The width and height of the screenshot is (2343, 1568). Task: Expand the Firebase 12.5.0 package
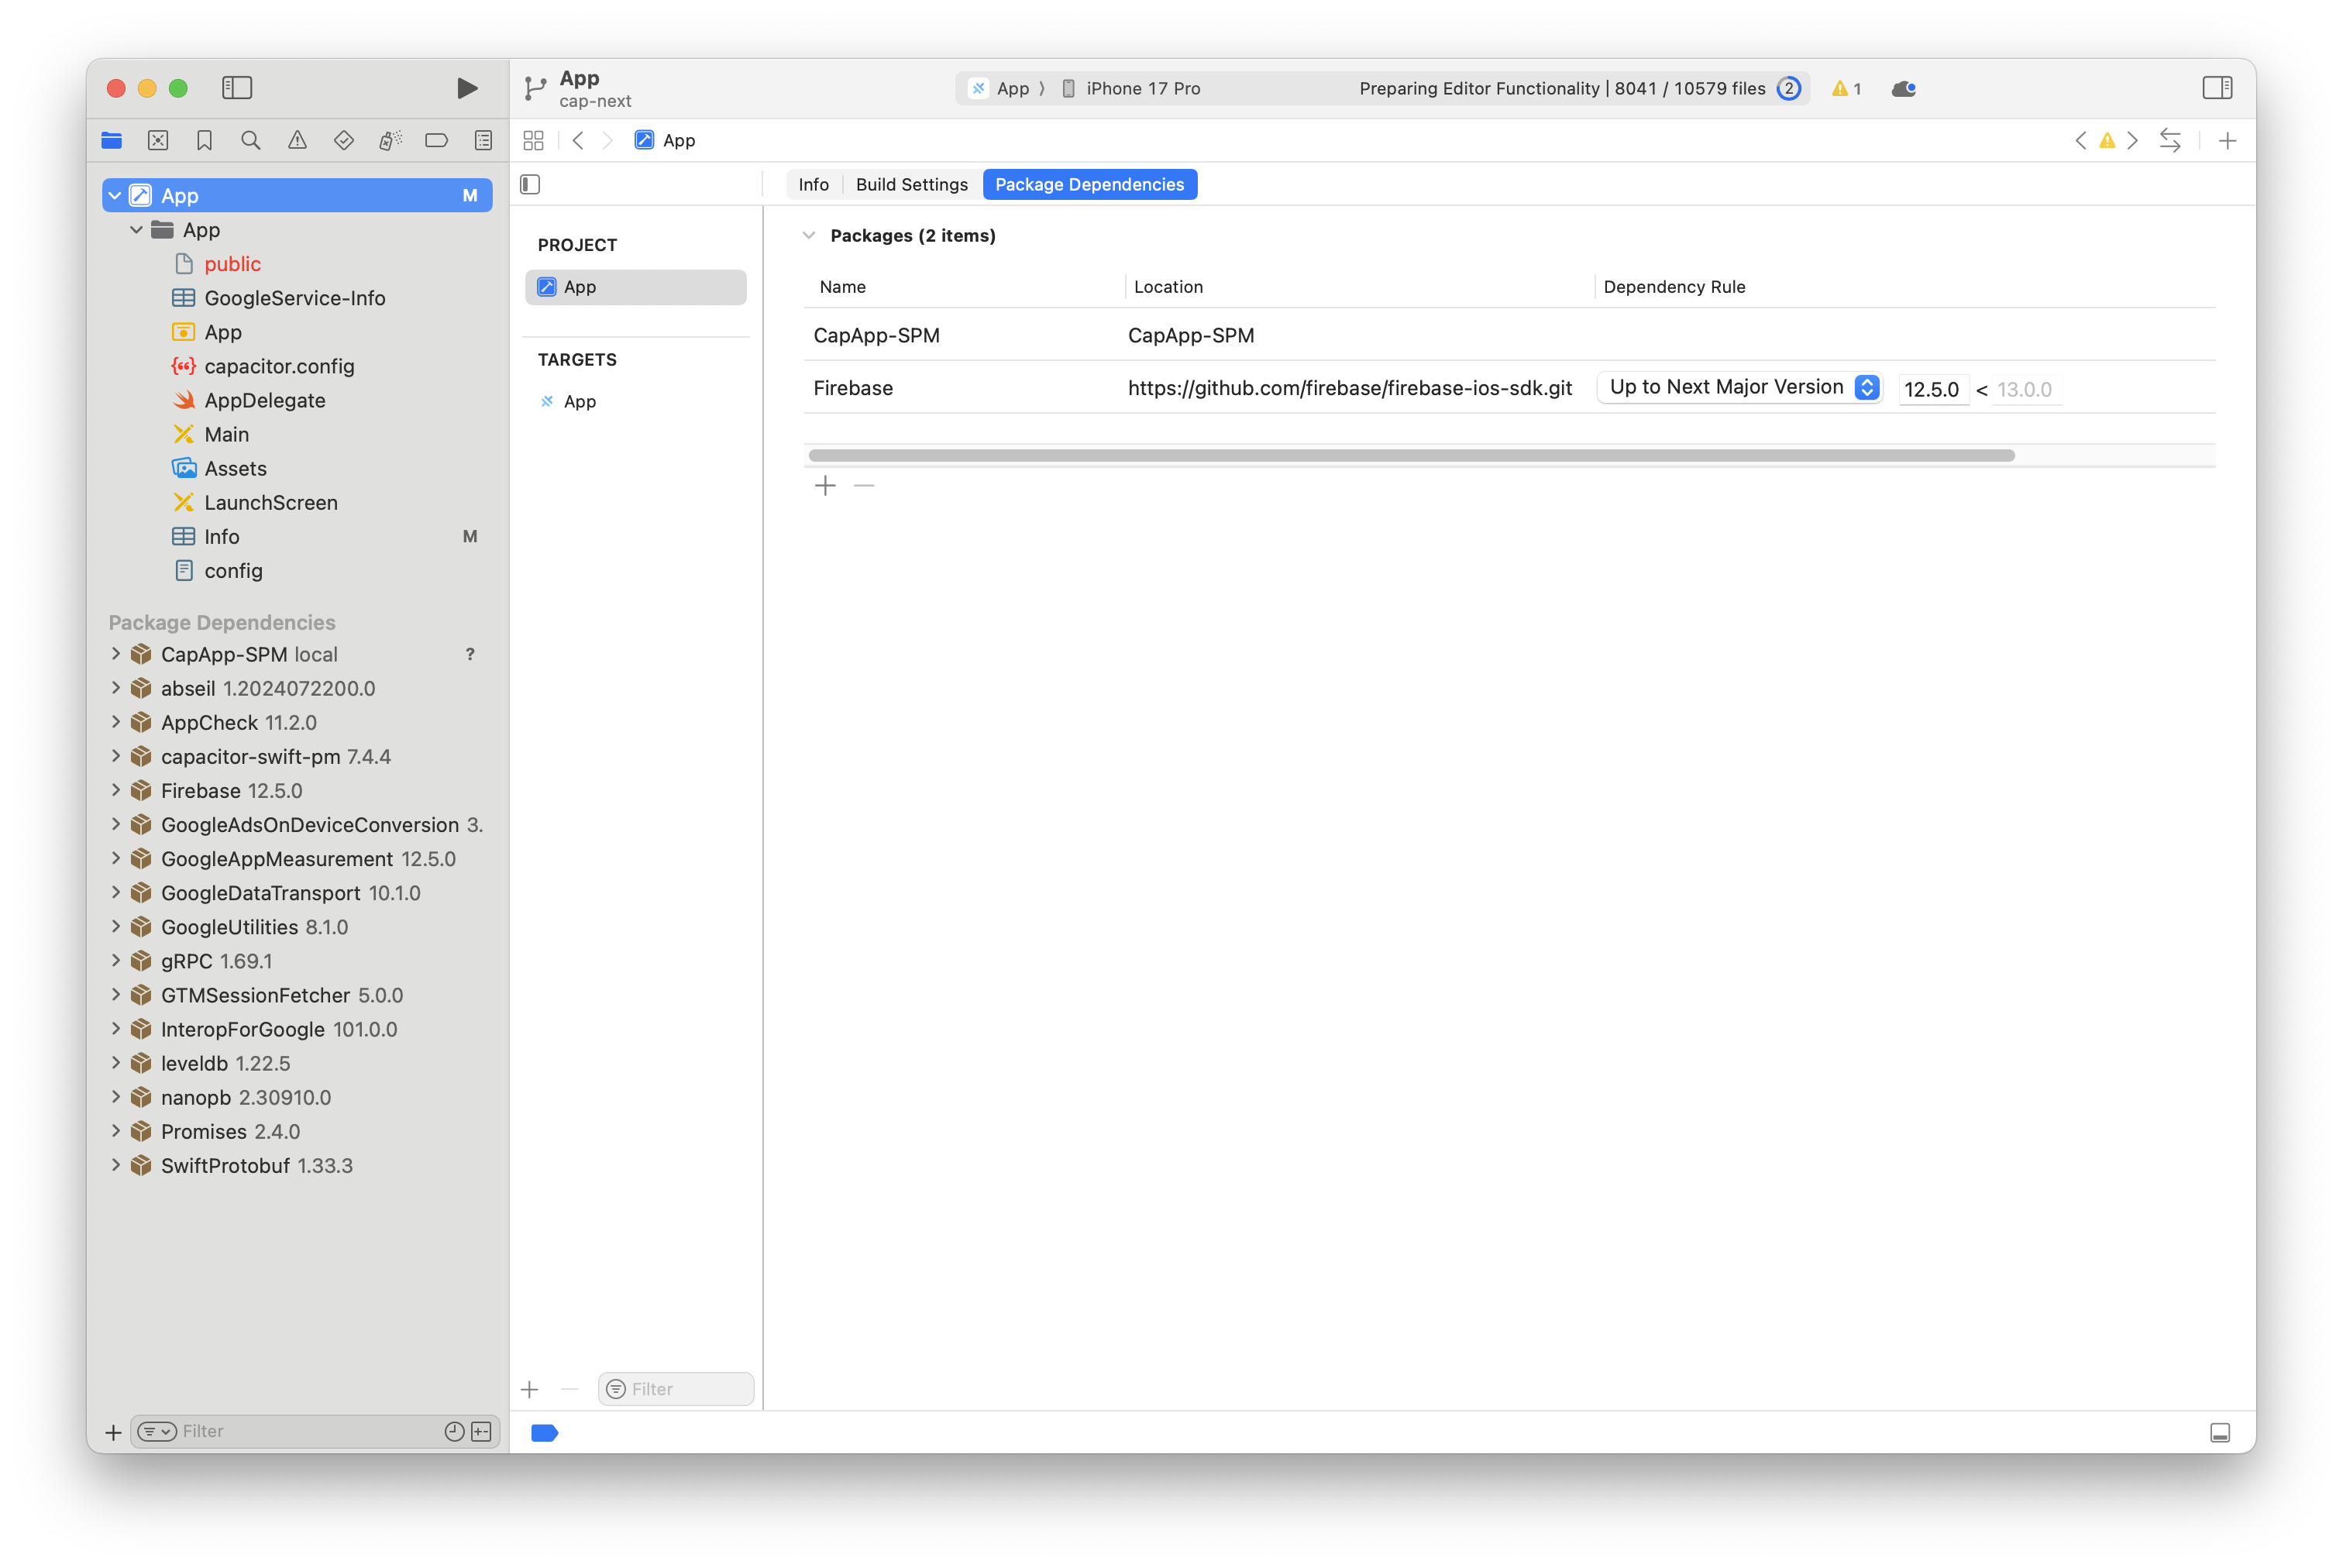point(116,791)
